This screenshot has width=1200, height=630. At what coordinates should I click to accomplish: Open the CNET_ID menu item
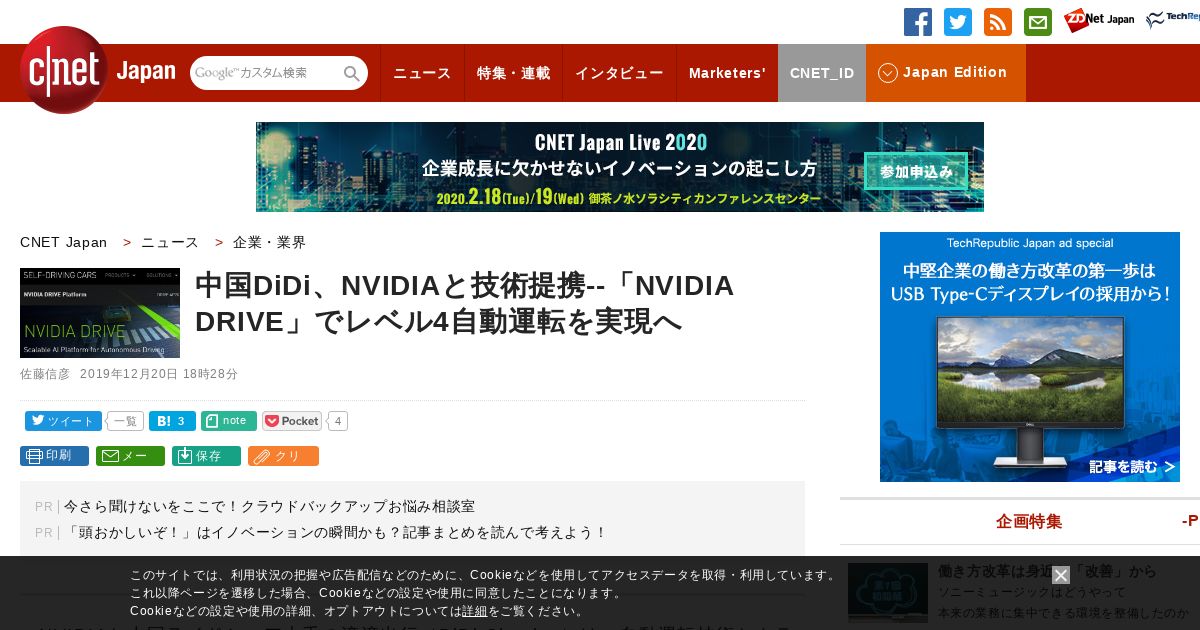(x=822, y=73)
